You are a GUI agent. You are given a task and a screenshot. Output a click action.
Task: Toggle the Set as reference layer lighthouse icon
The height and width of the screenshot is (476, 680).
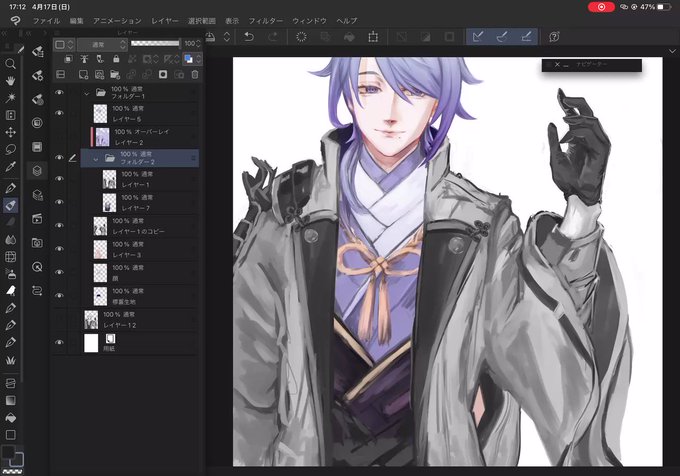(84, 59)
